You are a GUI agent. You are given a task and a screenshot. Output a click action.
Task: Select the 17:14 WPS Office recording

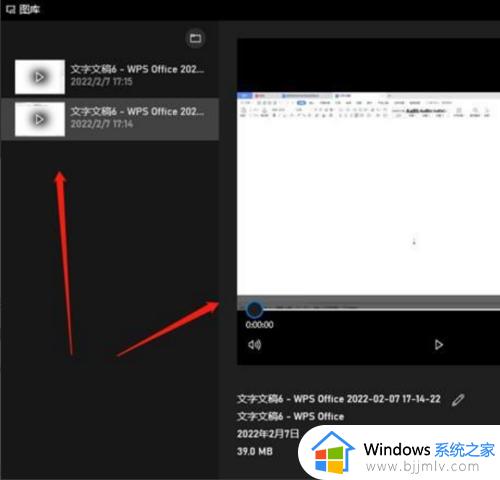[110, 119]
